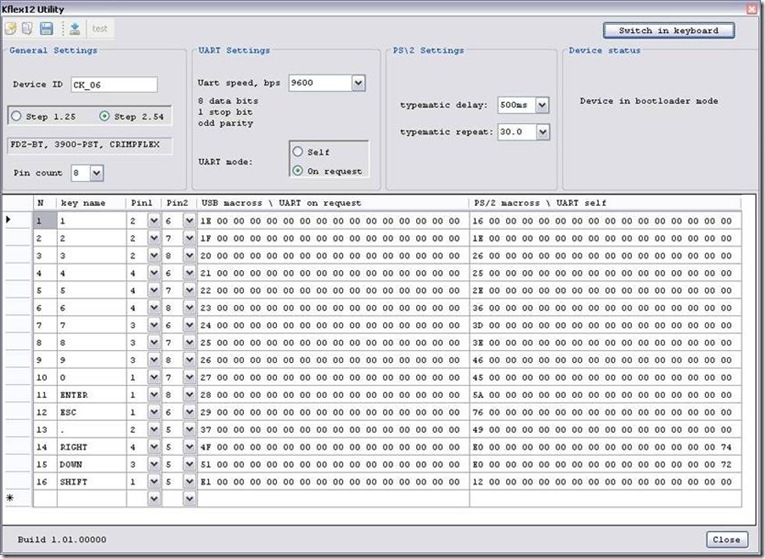Select the 'Step 2.54' radio button

point(104,116)
